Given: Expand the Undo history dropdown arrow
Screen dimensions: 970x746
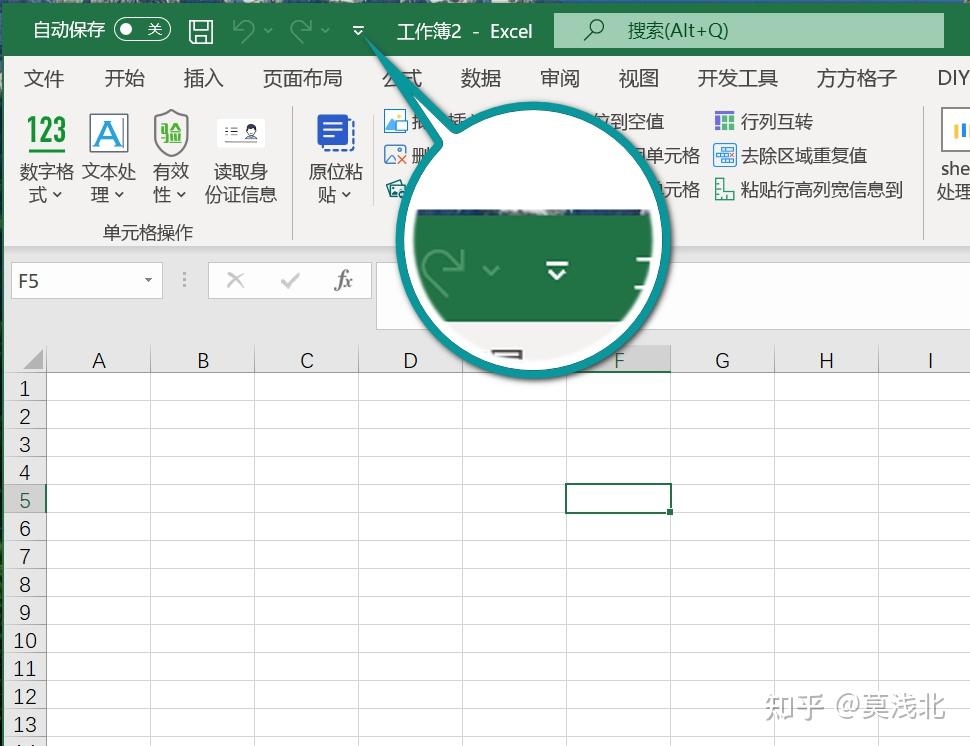Looking at the screenshot, I should coord(268,31).
